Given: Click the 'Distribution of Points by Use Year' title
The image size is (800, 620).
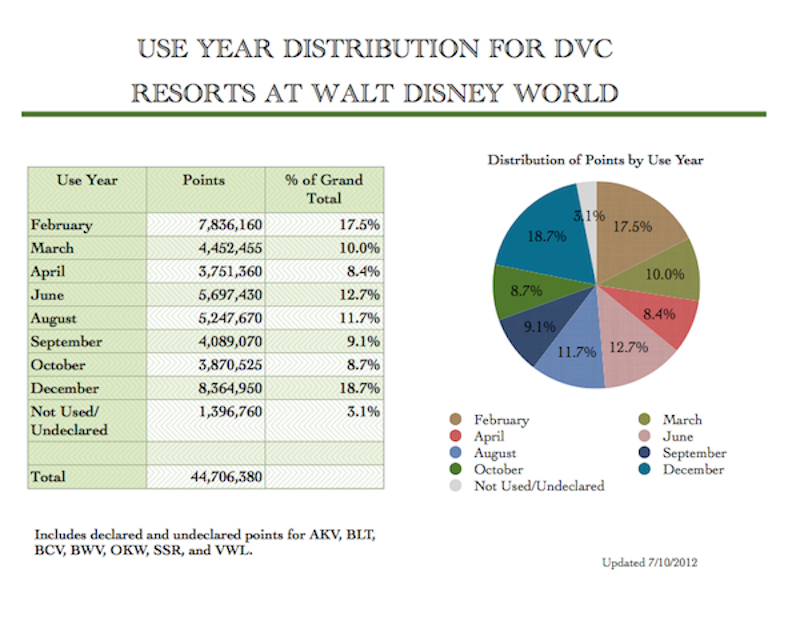Looking at the screenshot, I should coord(595,160).
